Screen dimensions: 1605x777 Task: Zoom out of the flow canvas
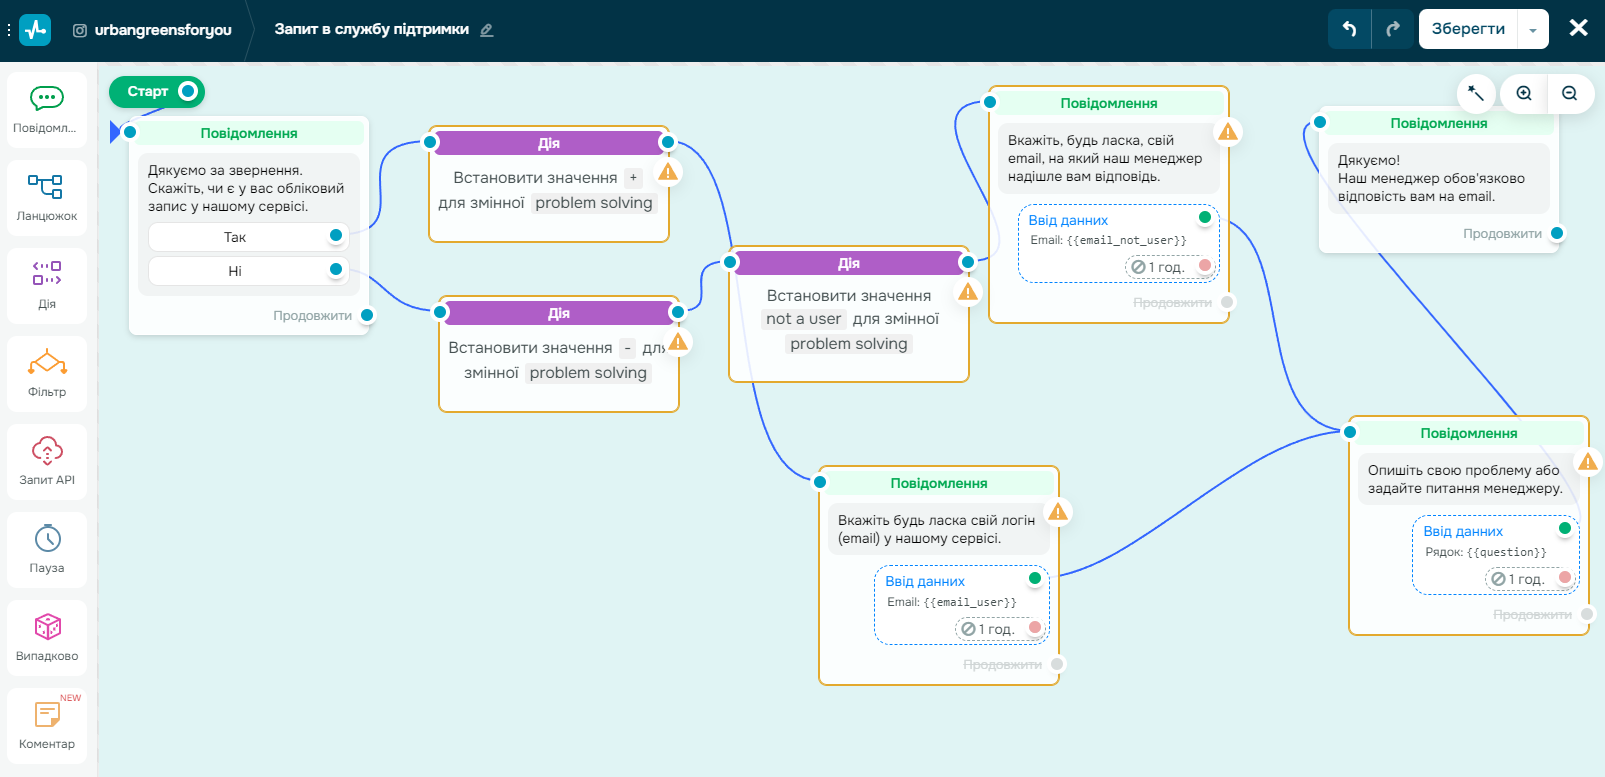1569,93
